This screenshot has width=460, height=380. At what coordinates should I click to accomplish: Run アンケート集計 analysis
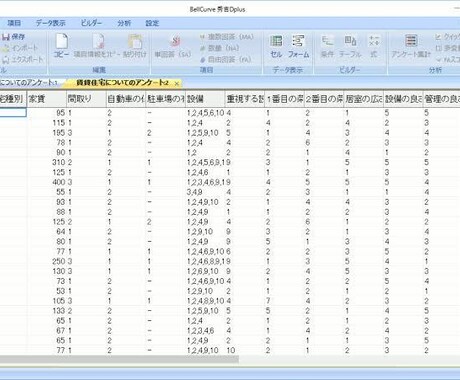pos(411,46)
